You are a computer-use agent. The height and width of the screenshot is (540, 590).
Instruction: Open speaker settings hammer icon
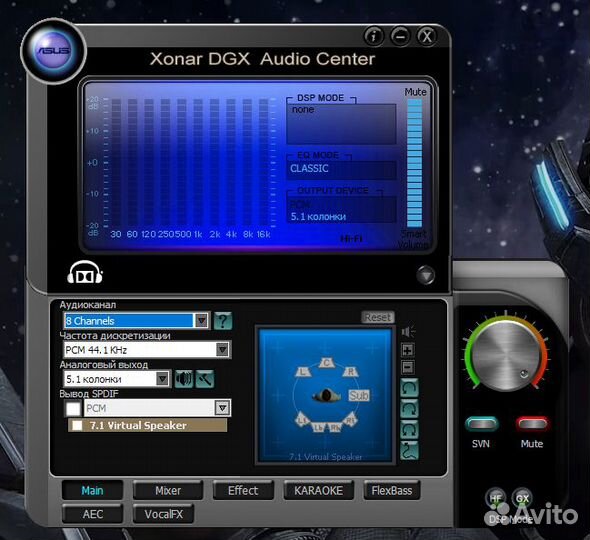(205, 379)
